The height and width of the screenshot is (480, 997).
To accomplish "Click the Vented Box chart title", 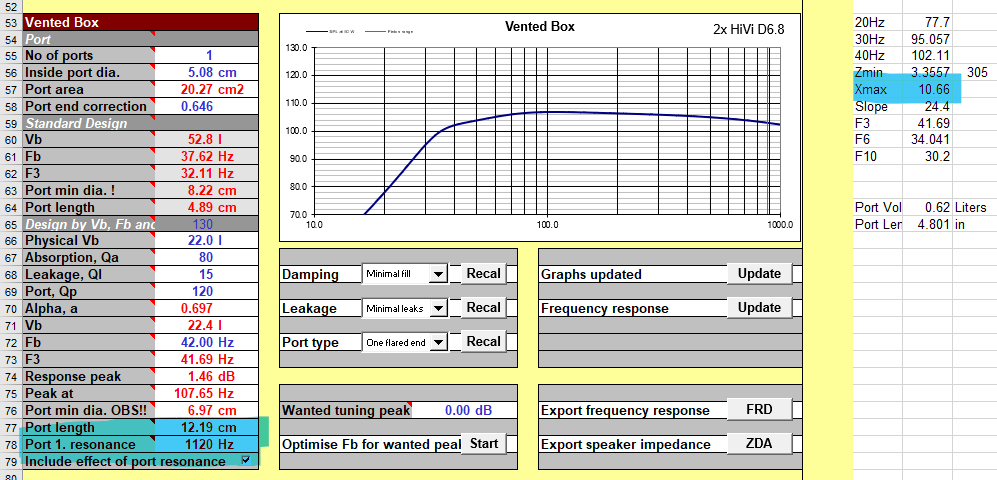I will point(539,27).
